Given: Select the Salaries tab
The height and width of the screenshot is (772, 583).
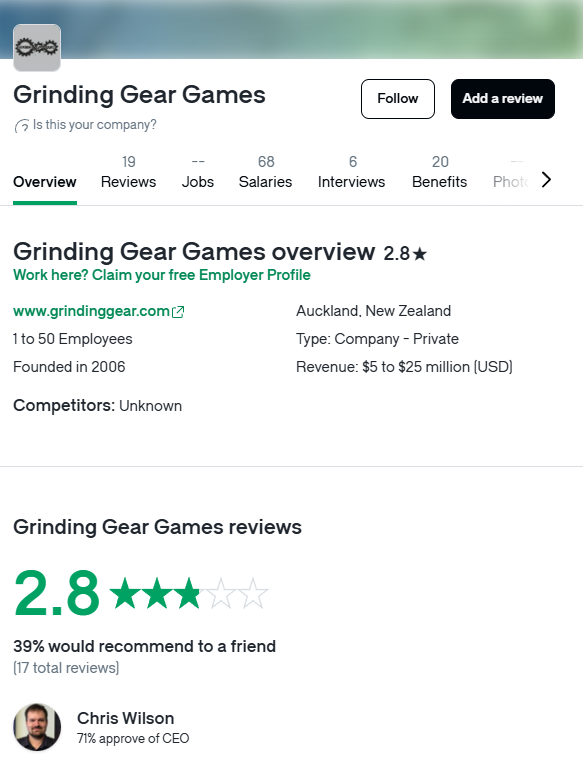Looking at the screenshot, I should tap(265, 172).
